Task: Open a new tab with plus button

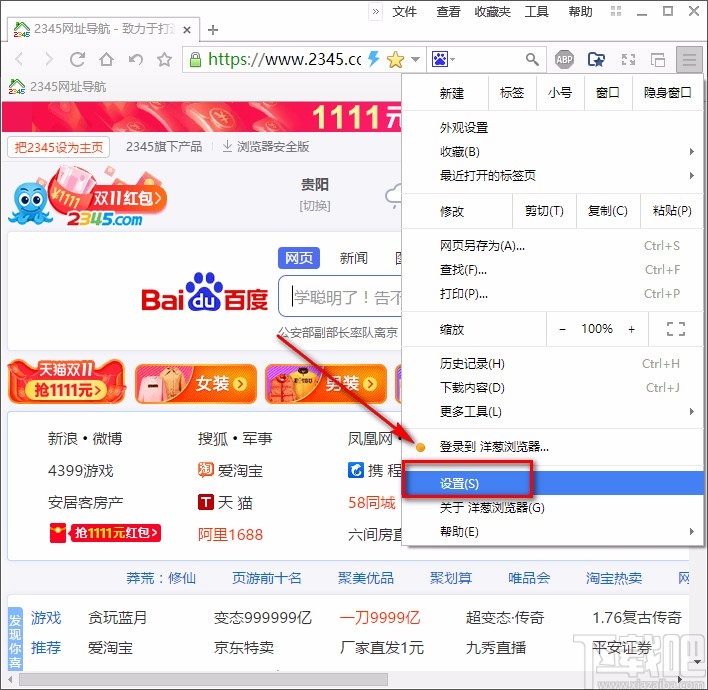Action: [213, 30]
